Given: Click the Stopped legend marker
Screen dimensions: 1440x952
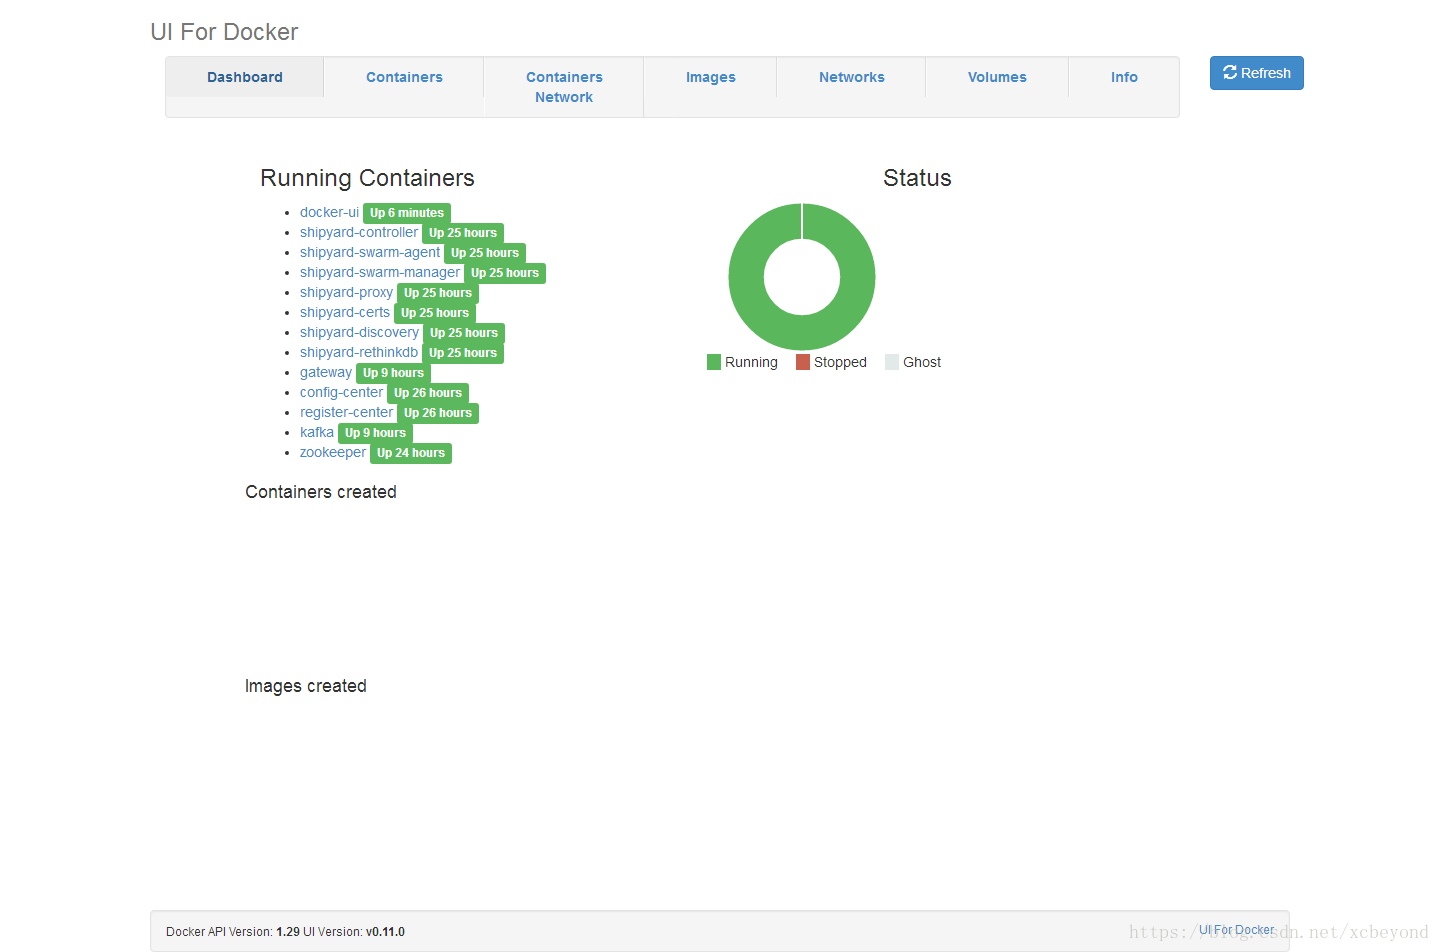Looking at the screenshot, I should click(801, 361).
